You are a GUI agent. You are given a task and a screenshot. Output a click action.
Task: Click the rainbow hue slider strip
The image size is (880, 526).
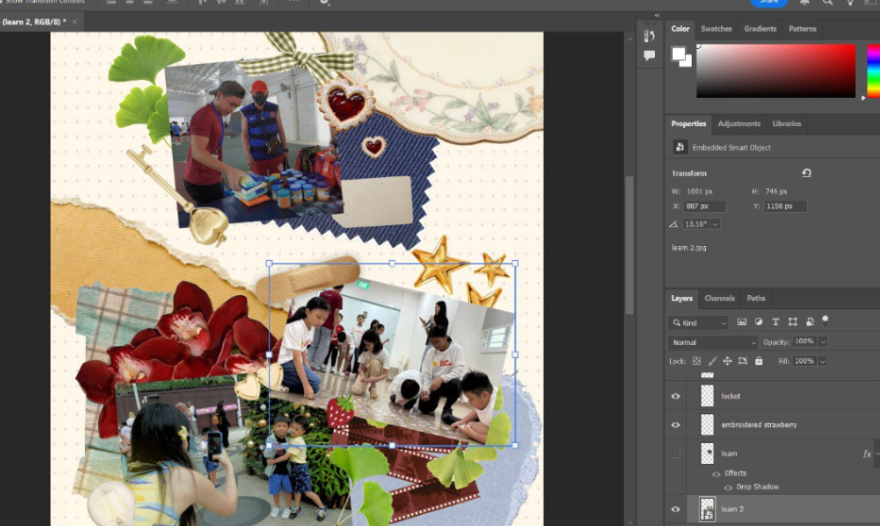point(873,71)
